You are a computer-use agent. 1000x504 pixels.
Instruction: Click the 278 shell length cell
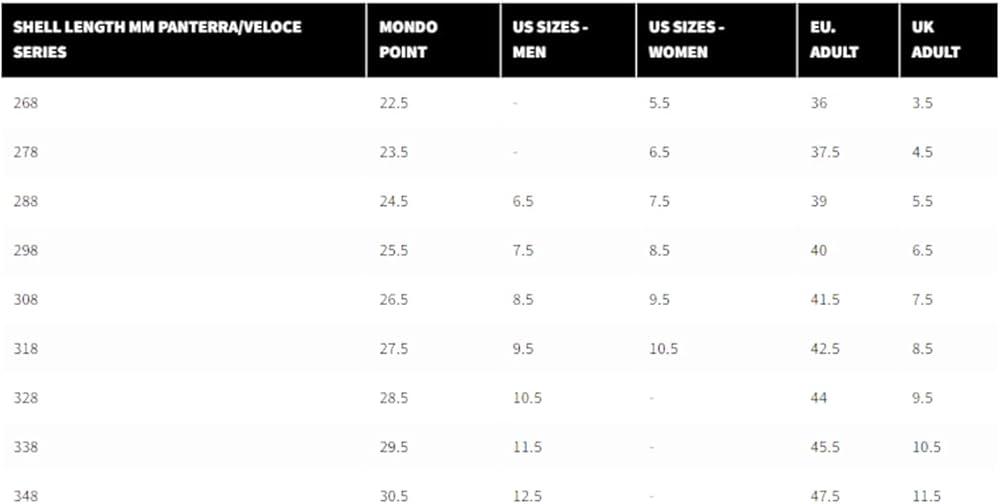(x=26, y=152)
